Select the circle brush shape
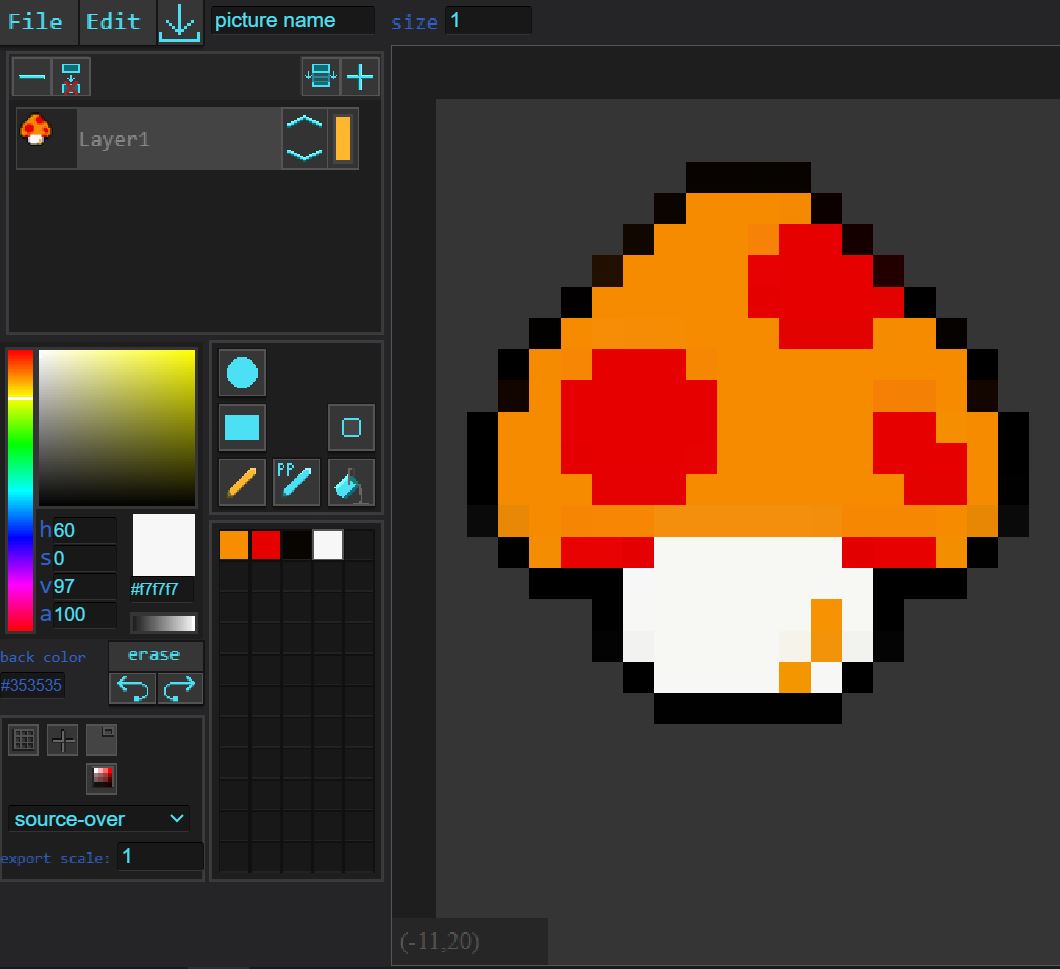Image resolution: width=1060 pixels, height=969 pixels. click(x=242, y=373)
